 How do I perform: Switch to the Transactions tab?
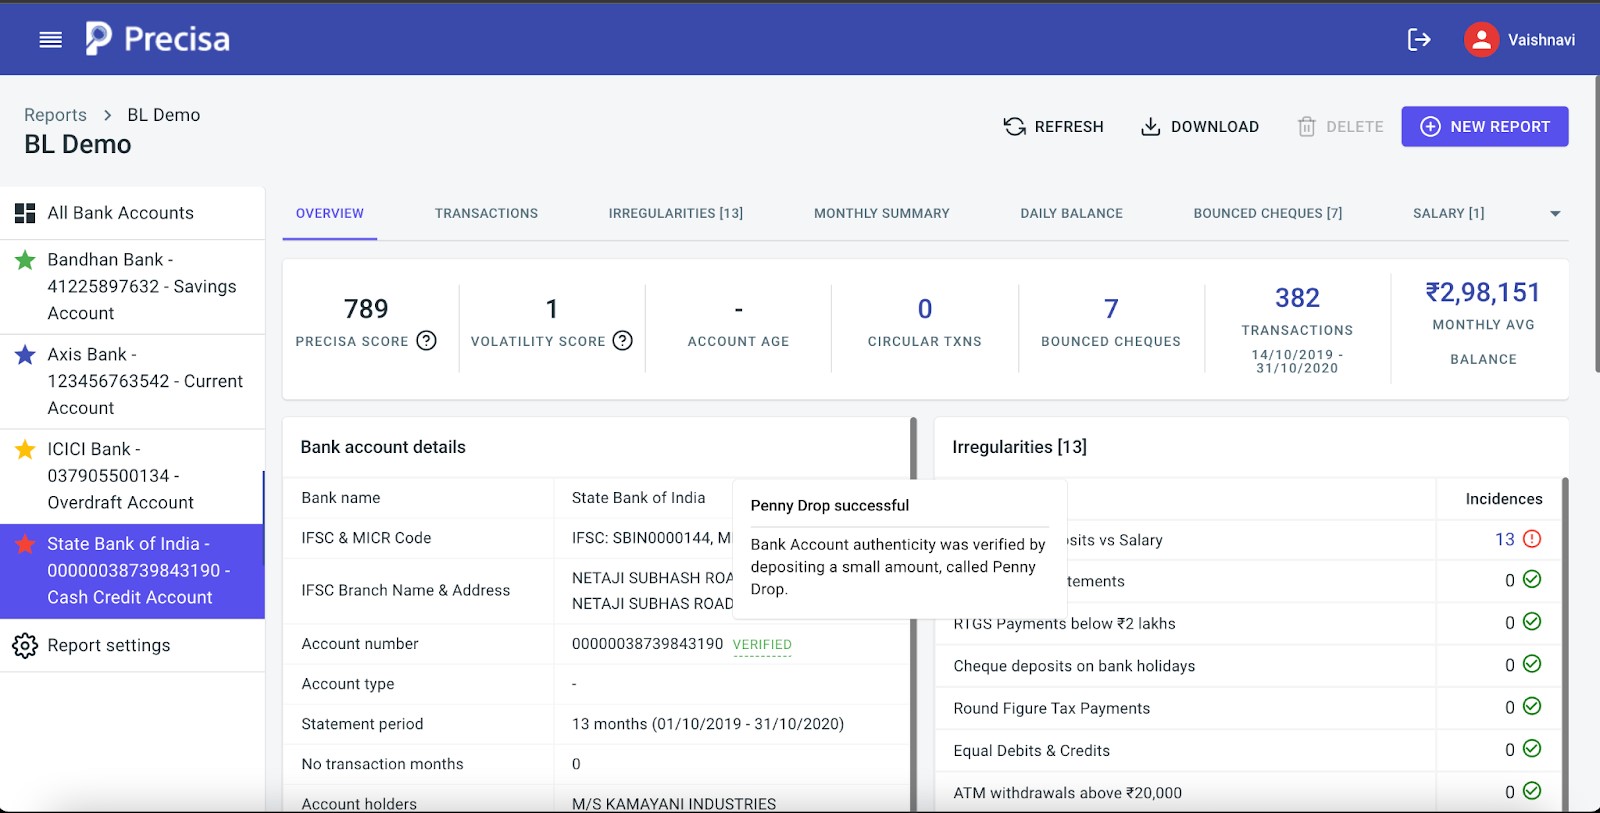coord(486,213)
